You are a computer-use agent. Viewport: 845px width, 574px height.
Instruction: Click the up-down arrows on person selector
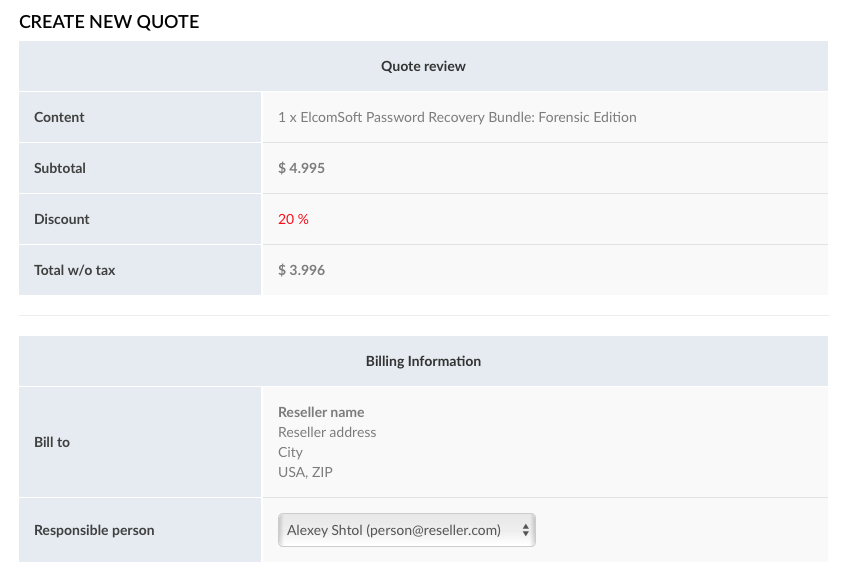point(526,530)
